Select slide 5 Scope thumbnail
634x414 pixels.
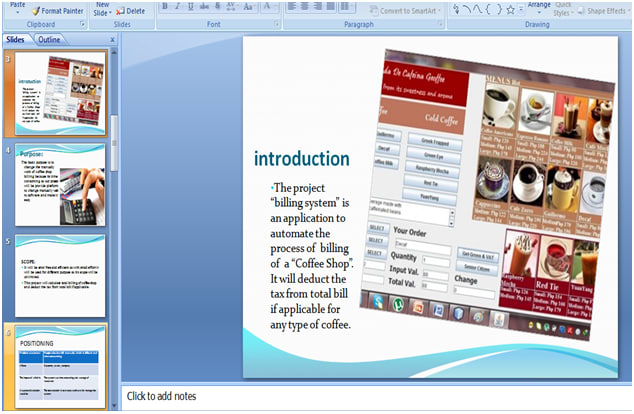click(60, 276)
